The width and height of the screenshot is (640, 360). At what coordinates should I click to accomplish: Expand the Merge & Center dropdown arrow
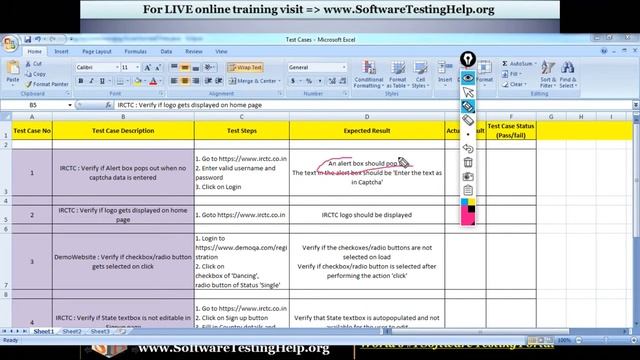click(280, 81)
